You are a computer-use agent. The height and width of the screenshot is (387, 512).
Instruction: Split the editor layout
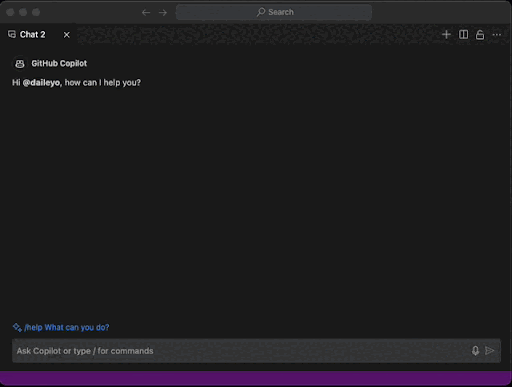pos(463,34)
